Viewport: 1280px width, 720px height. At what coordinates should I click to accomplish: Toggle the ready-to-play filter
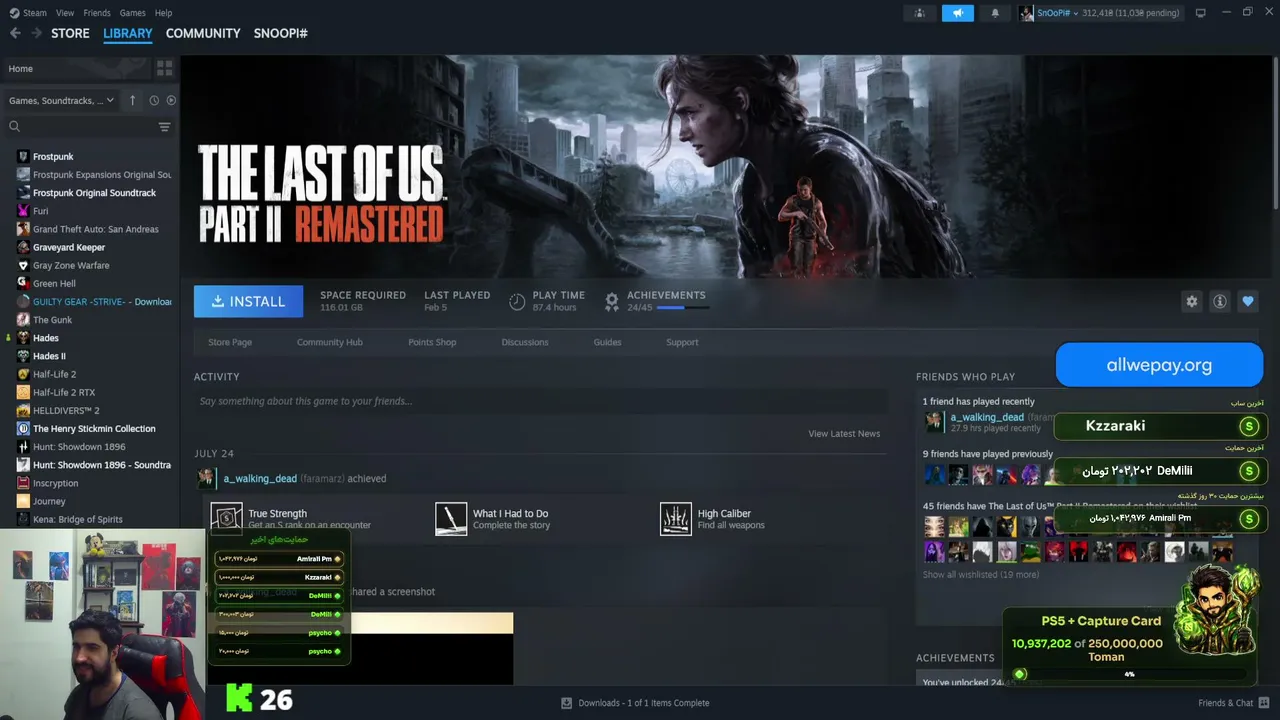(171, 100)
